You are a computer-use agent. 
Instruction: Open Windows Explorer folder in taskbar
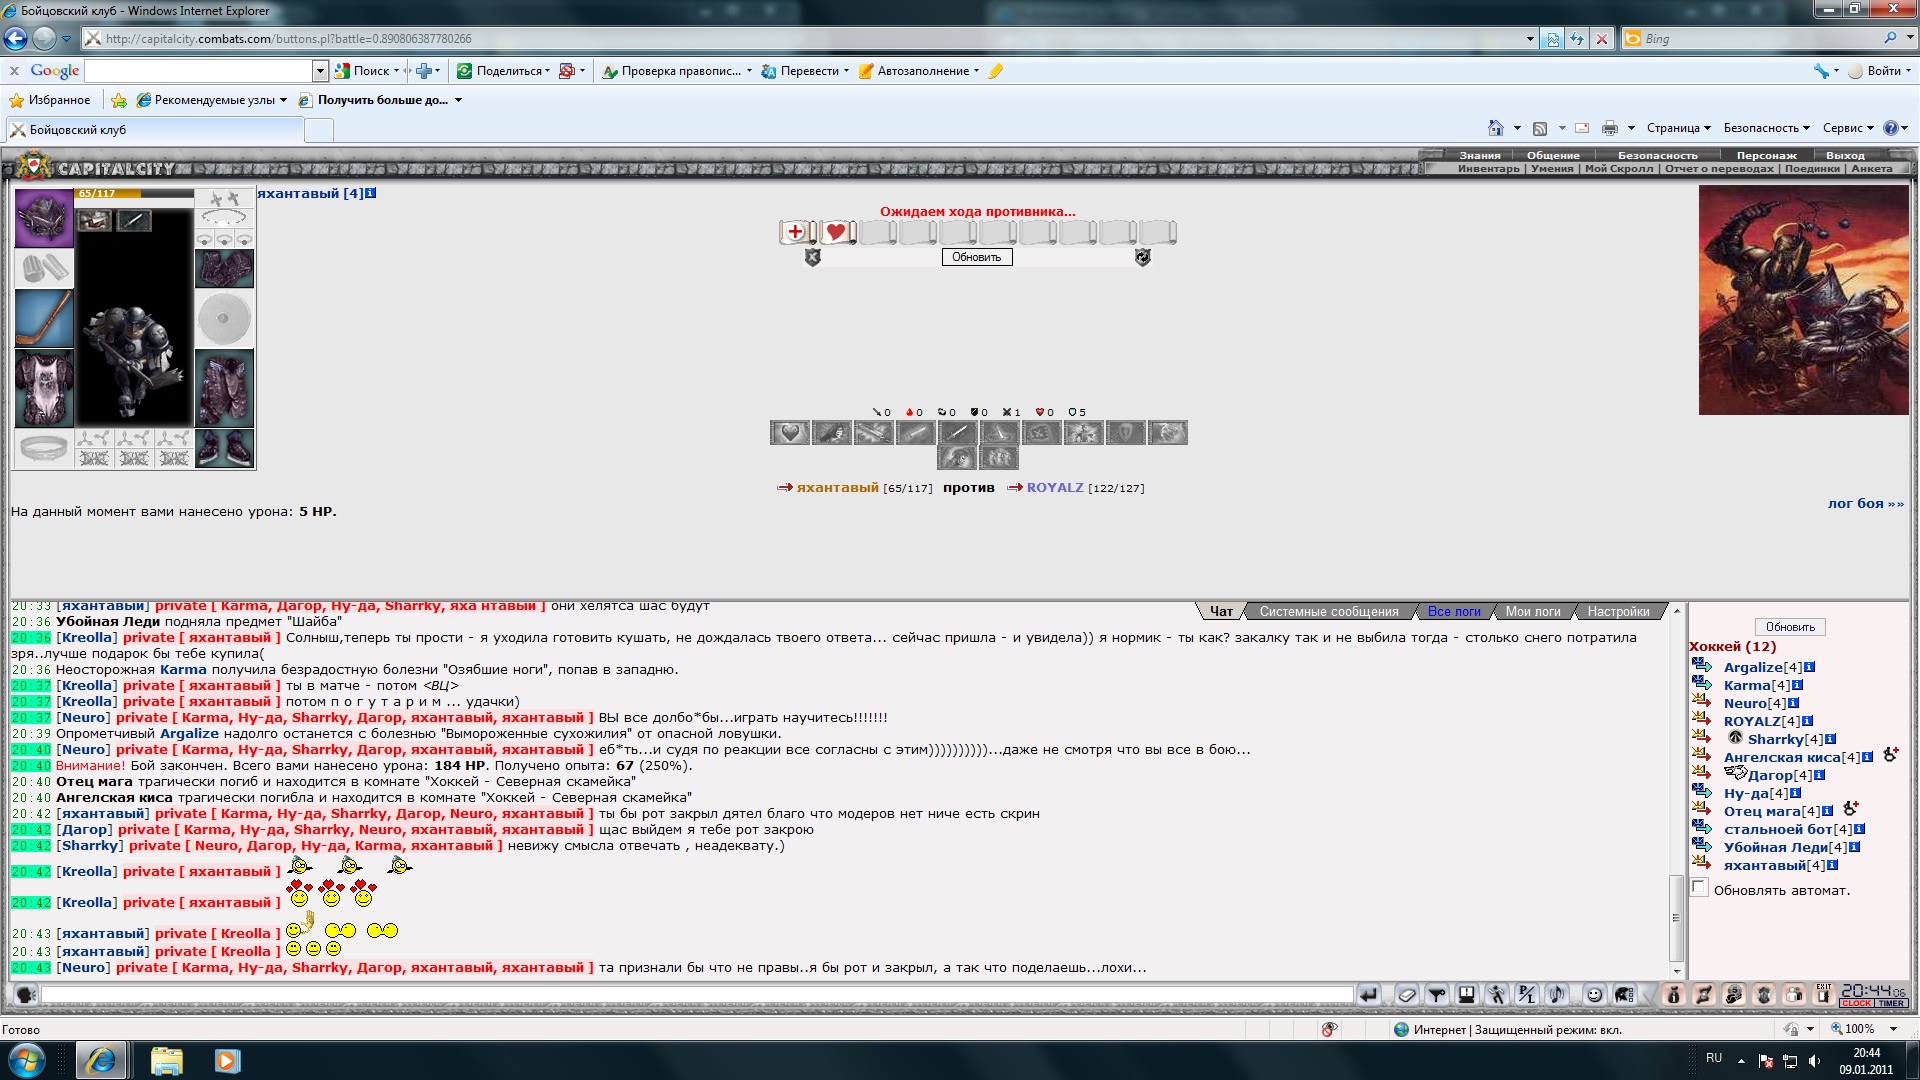click(166, 1060)
